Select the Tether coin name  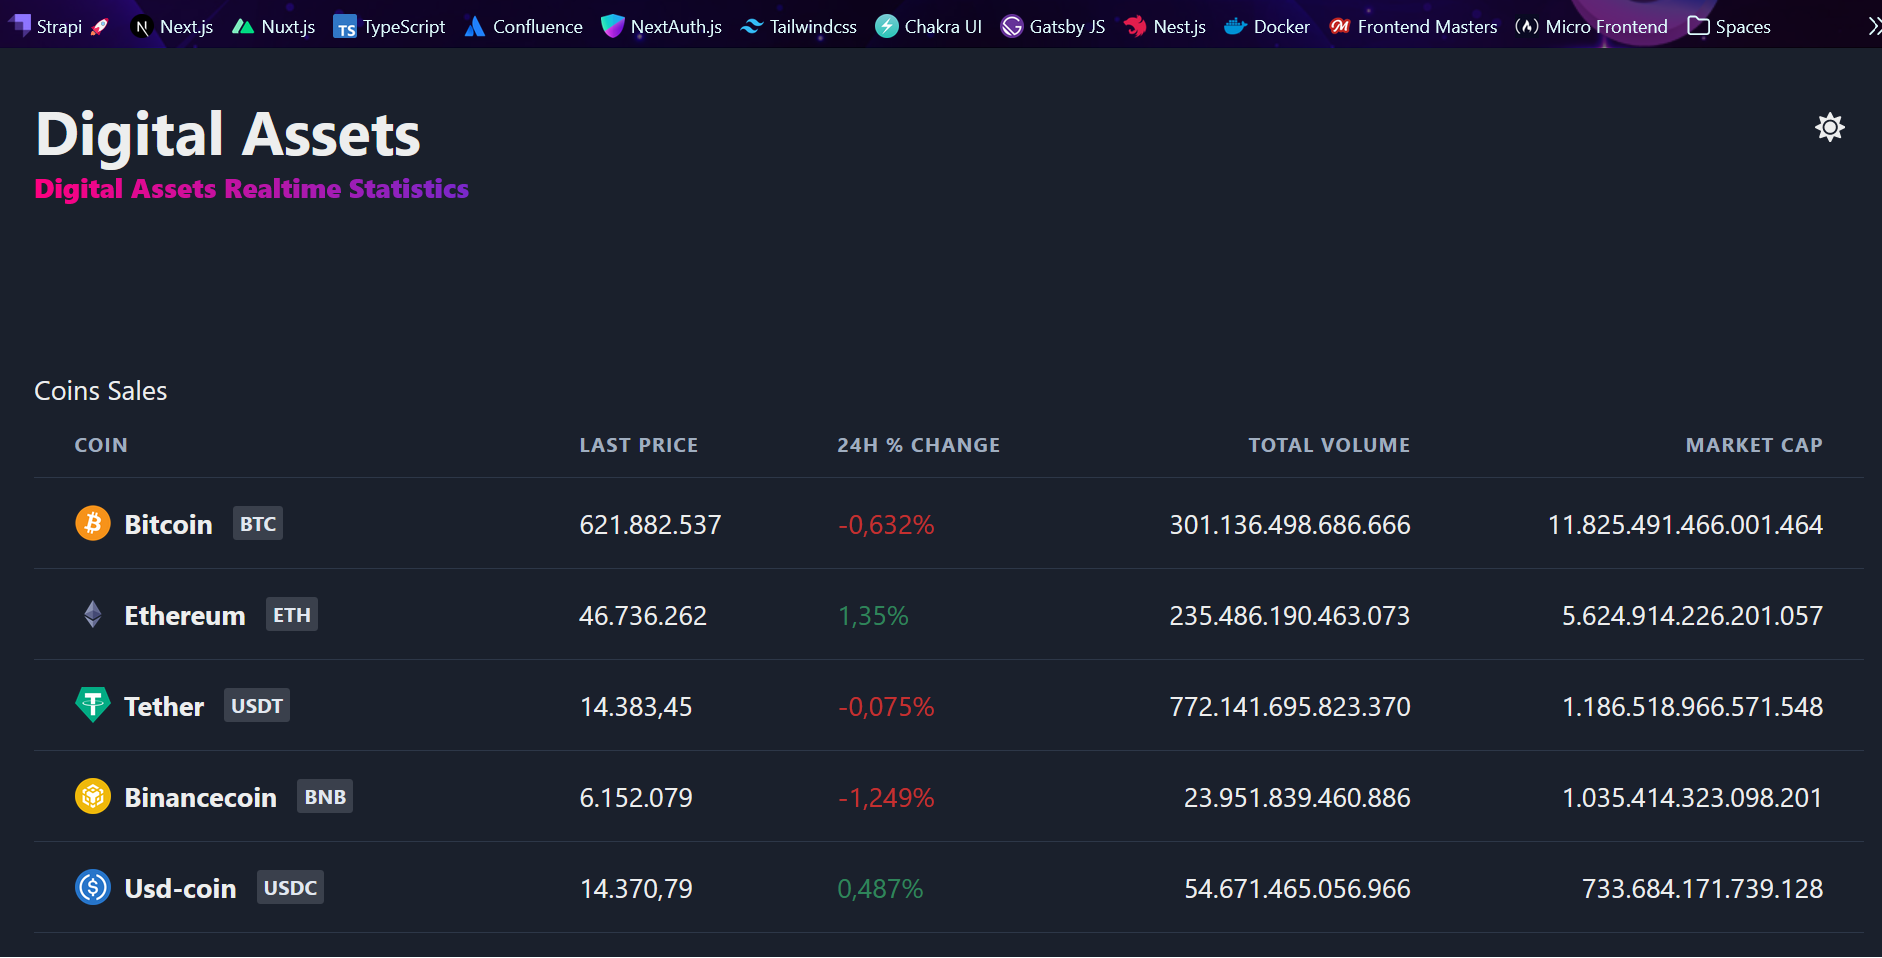164,706
